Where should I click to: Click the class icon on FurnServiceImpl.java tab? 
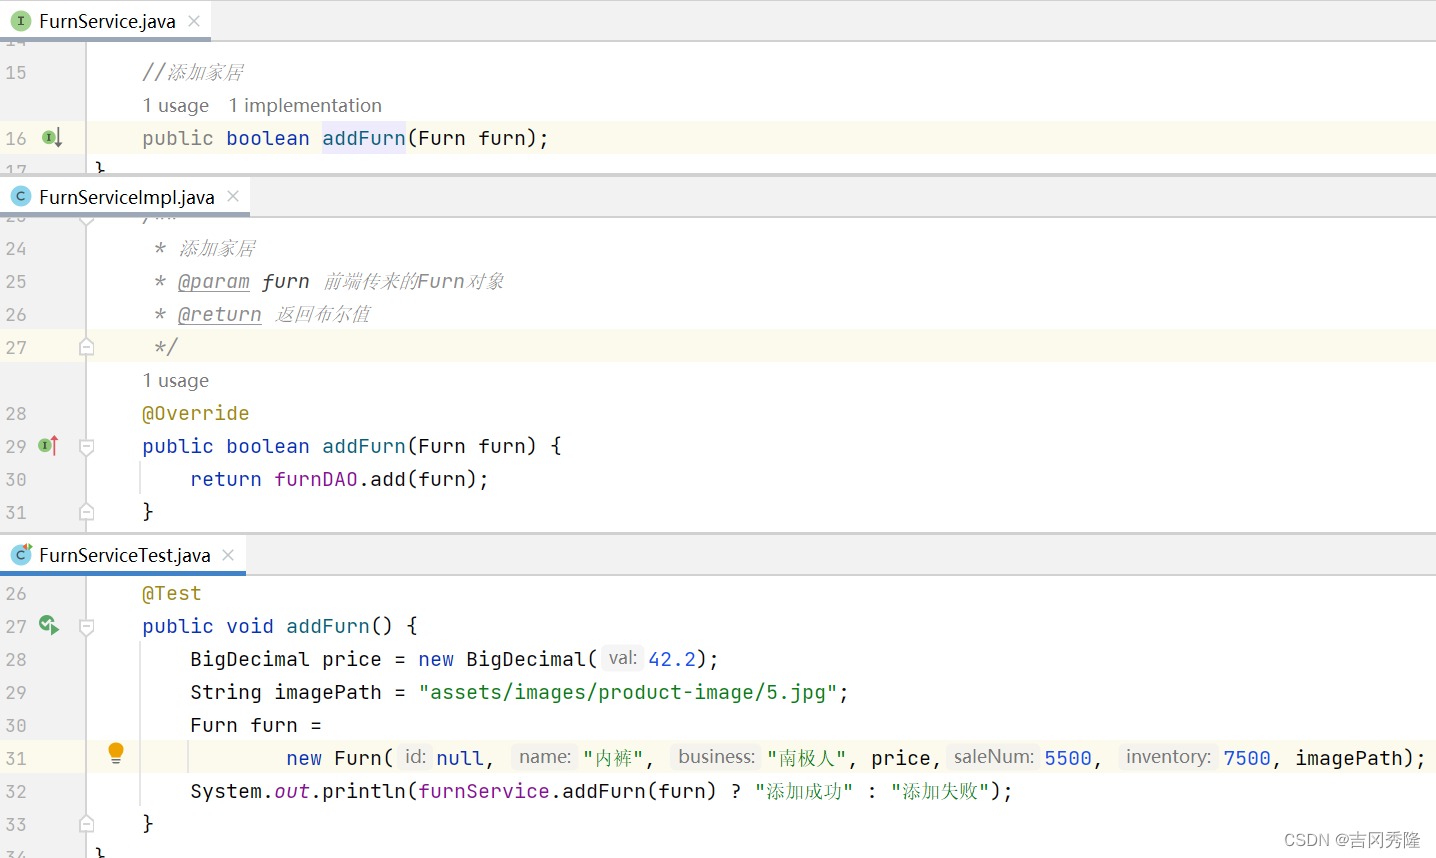(x=20, y=197)
